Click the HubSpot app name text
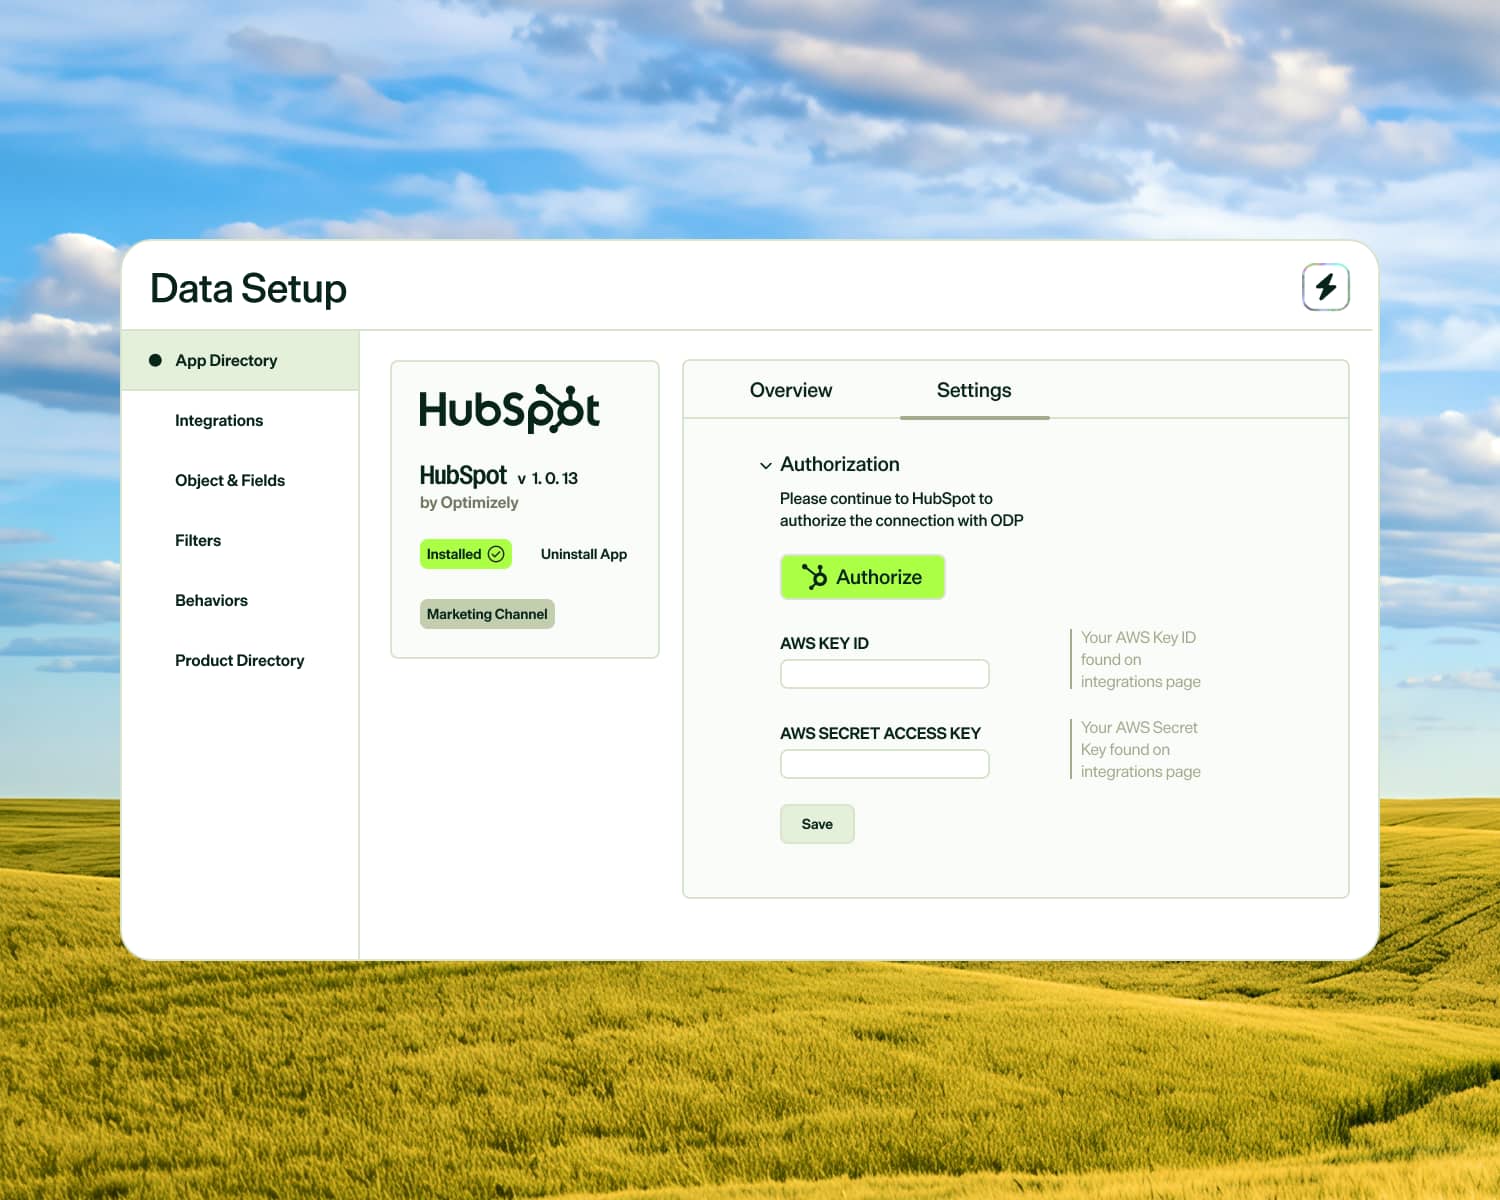1500x1200 pixels. coord(463,475)
